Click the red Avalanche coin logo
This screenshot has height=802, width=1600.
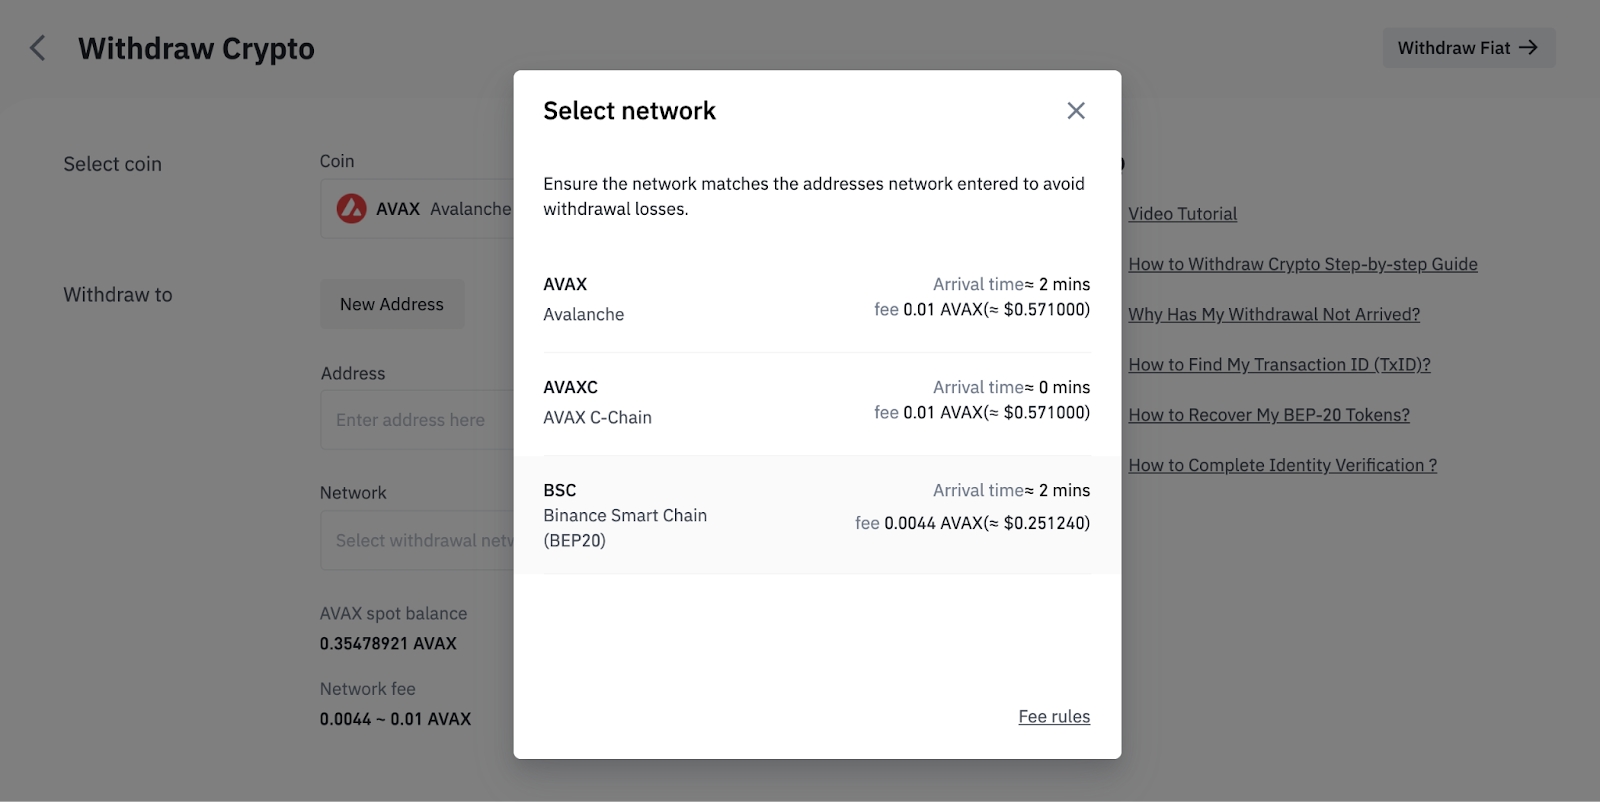click(351, 209)
